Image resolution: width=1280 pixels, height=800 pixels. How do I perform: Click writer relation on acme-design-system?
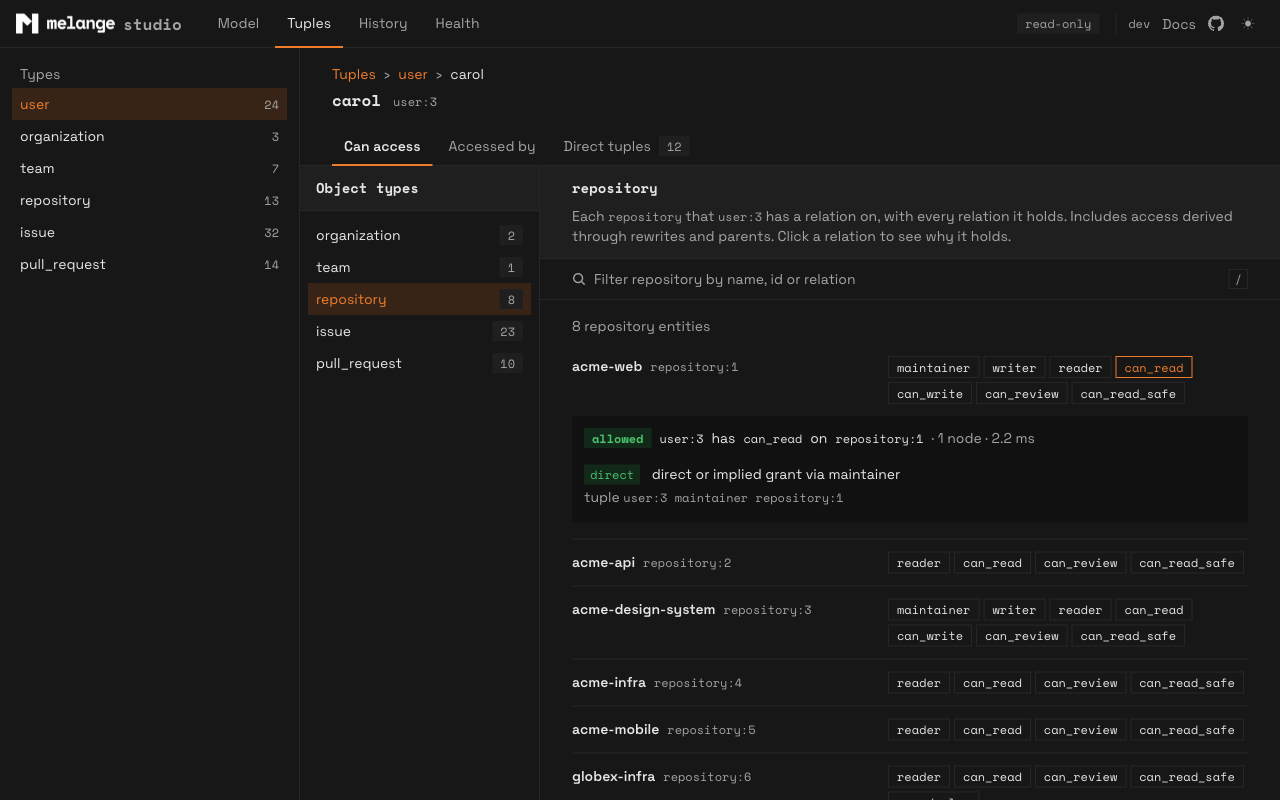click(x=1014, y=610)
